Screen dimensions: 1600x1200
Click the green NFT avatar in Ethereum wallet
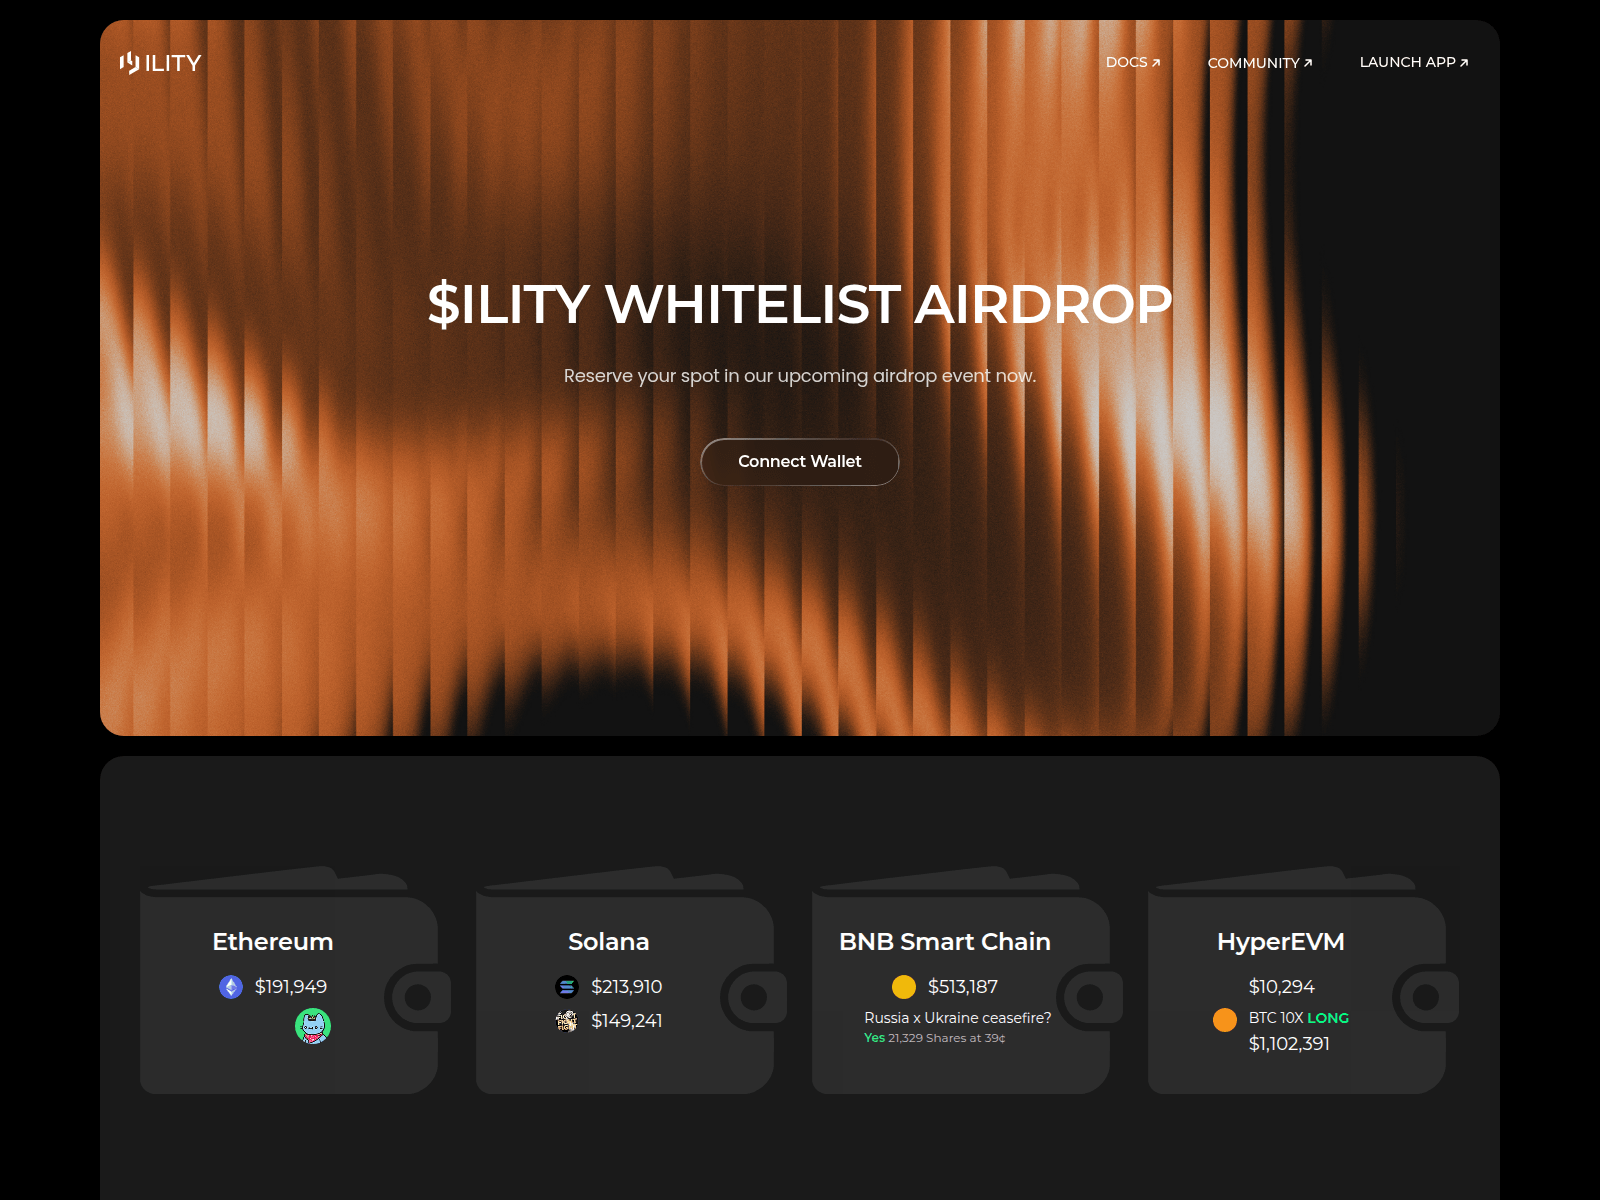[313, 1026]
